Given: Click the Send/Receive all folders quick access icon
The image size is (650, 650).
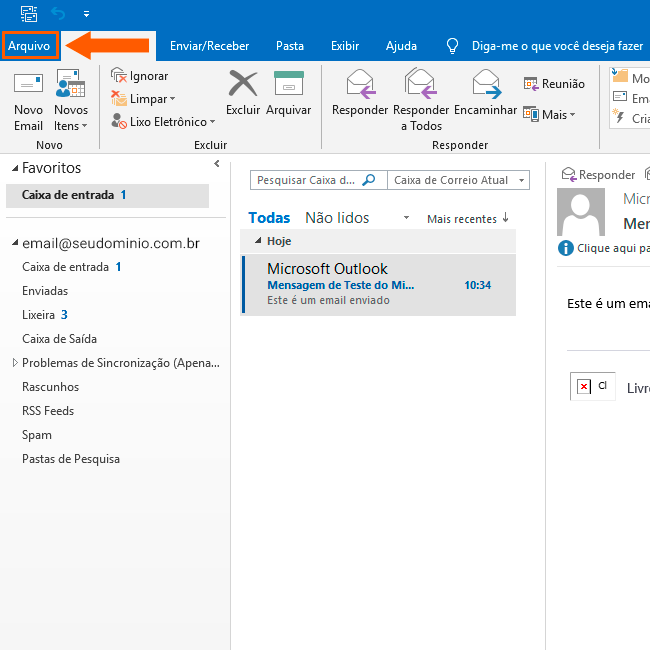Looking at the screenshot, I should (x=29, y=14).
